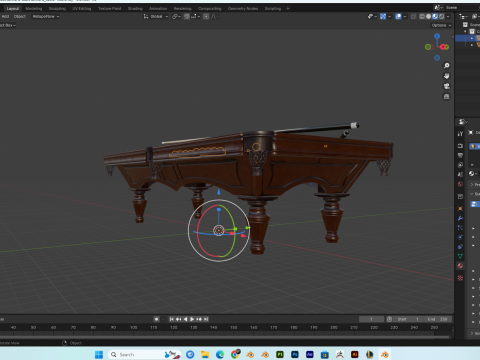Open the snapping options dropdown
This screenshot has width=480, height=360.
(195, 16)
